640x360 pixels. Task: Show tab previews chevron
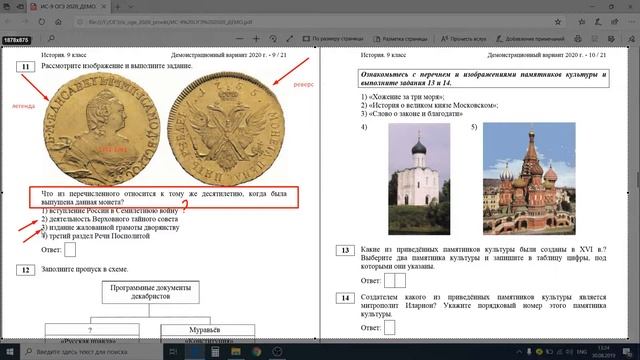pos(131,7)
